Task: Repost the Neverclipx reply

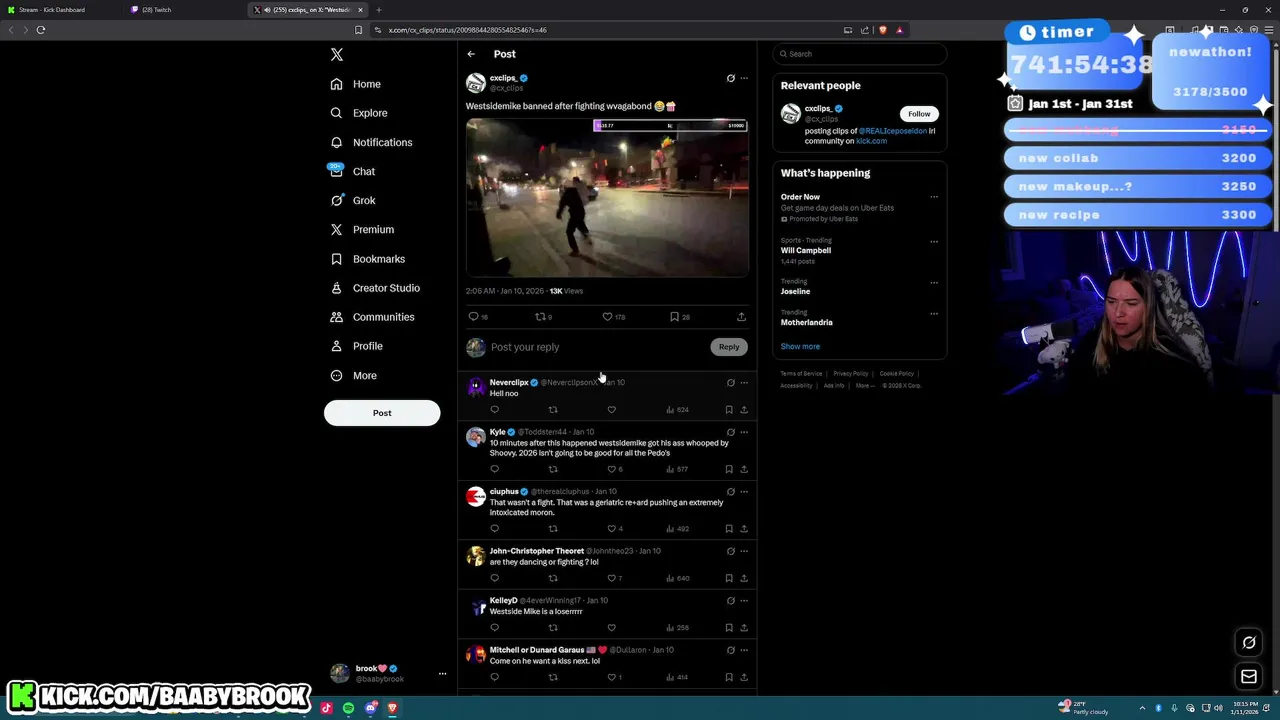Action: pos(553,410)
